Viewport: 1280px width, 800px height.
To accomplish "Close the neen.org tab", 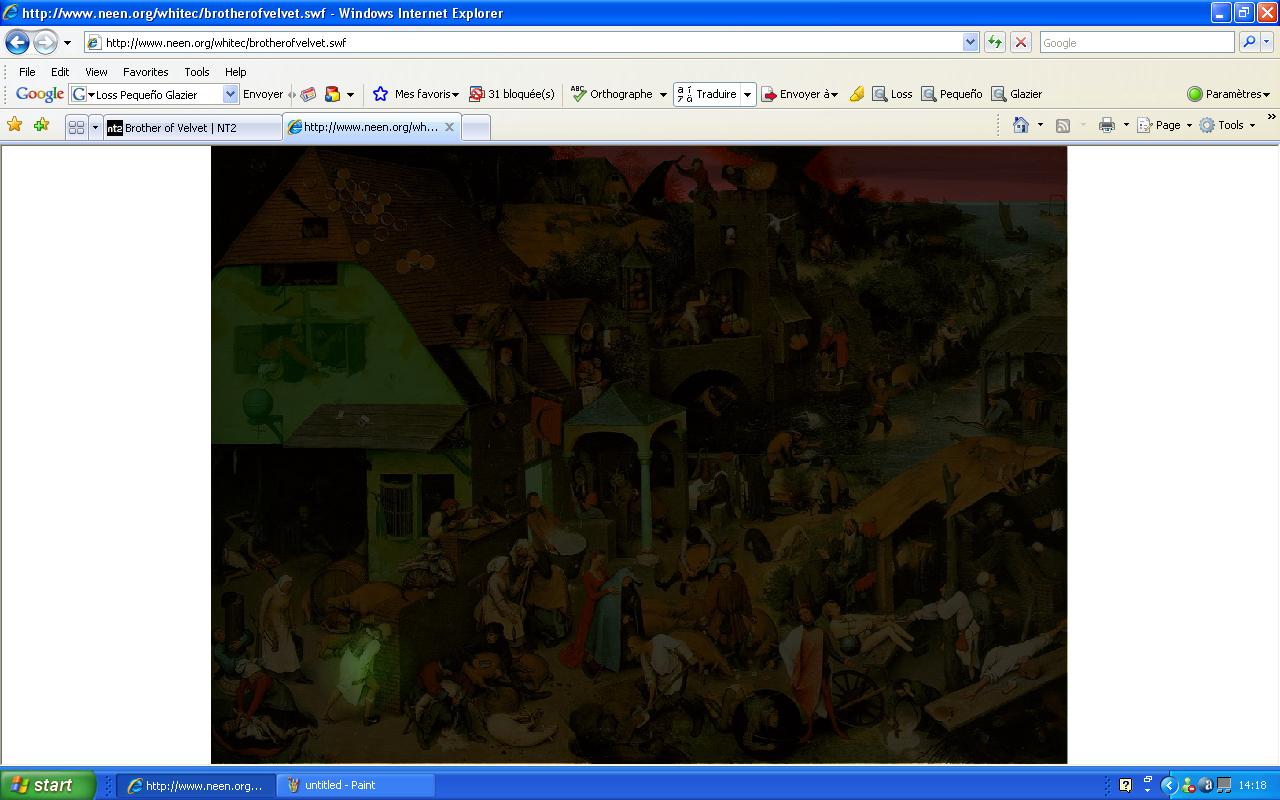I will [449, 127].
